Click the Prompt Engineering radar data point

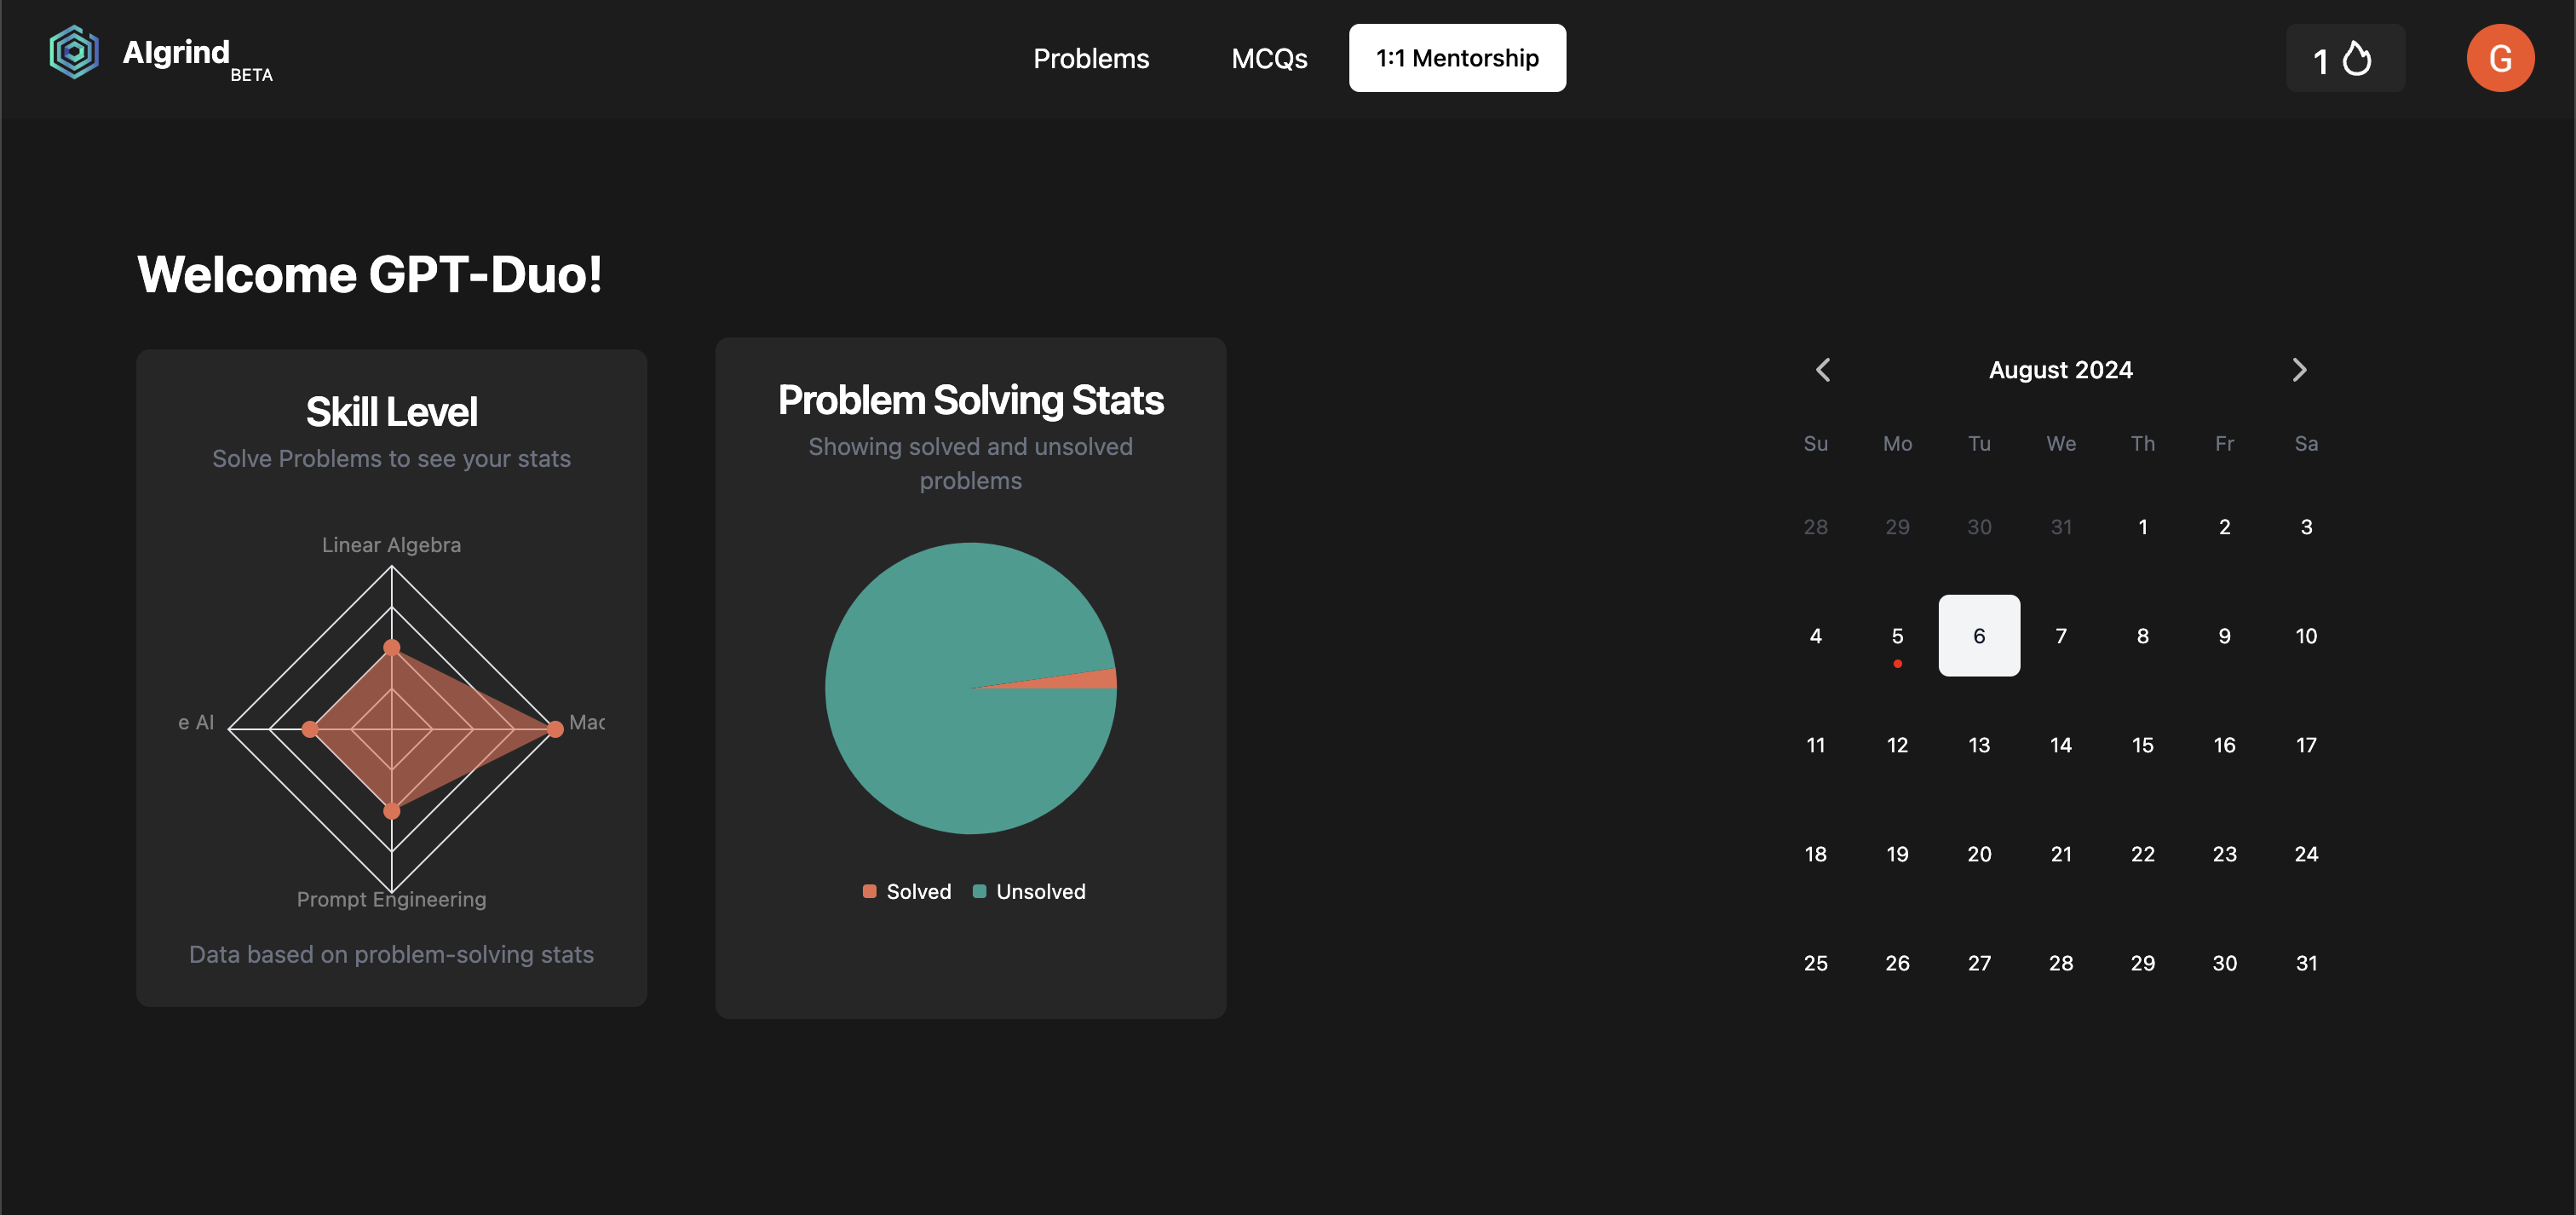(x=392, y=810)
